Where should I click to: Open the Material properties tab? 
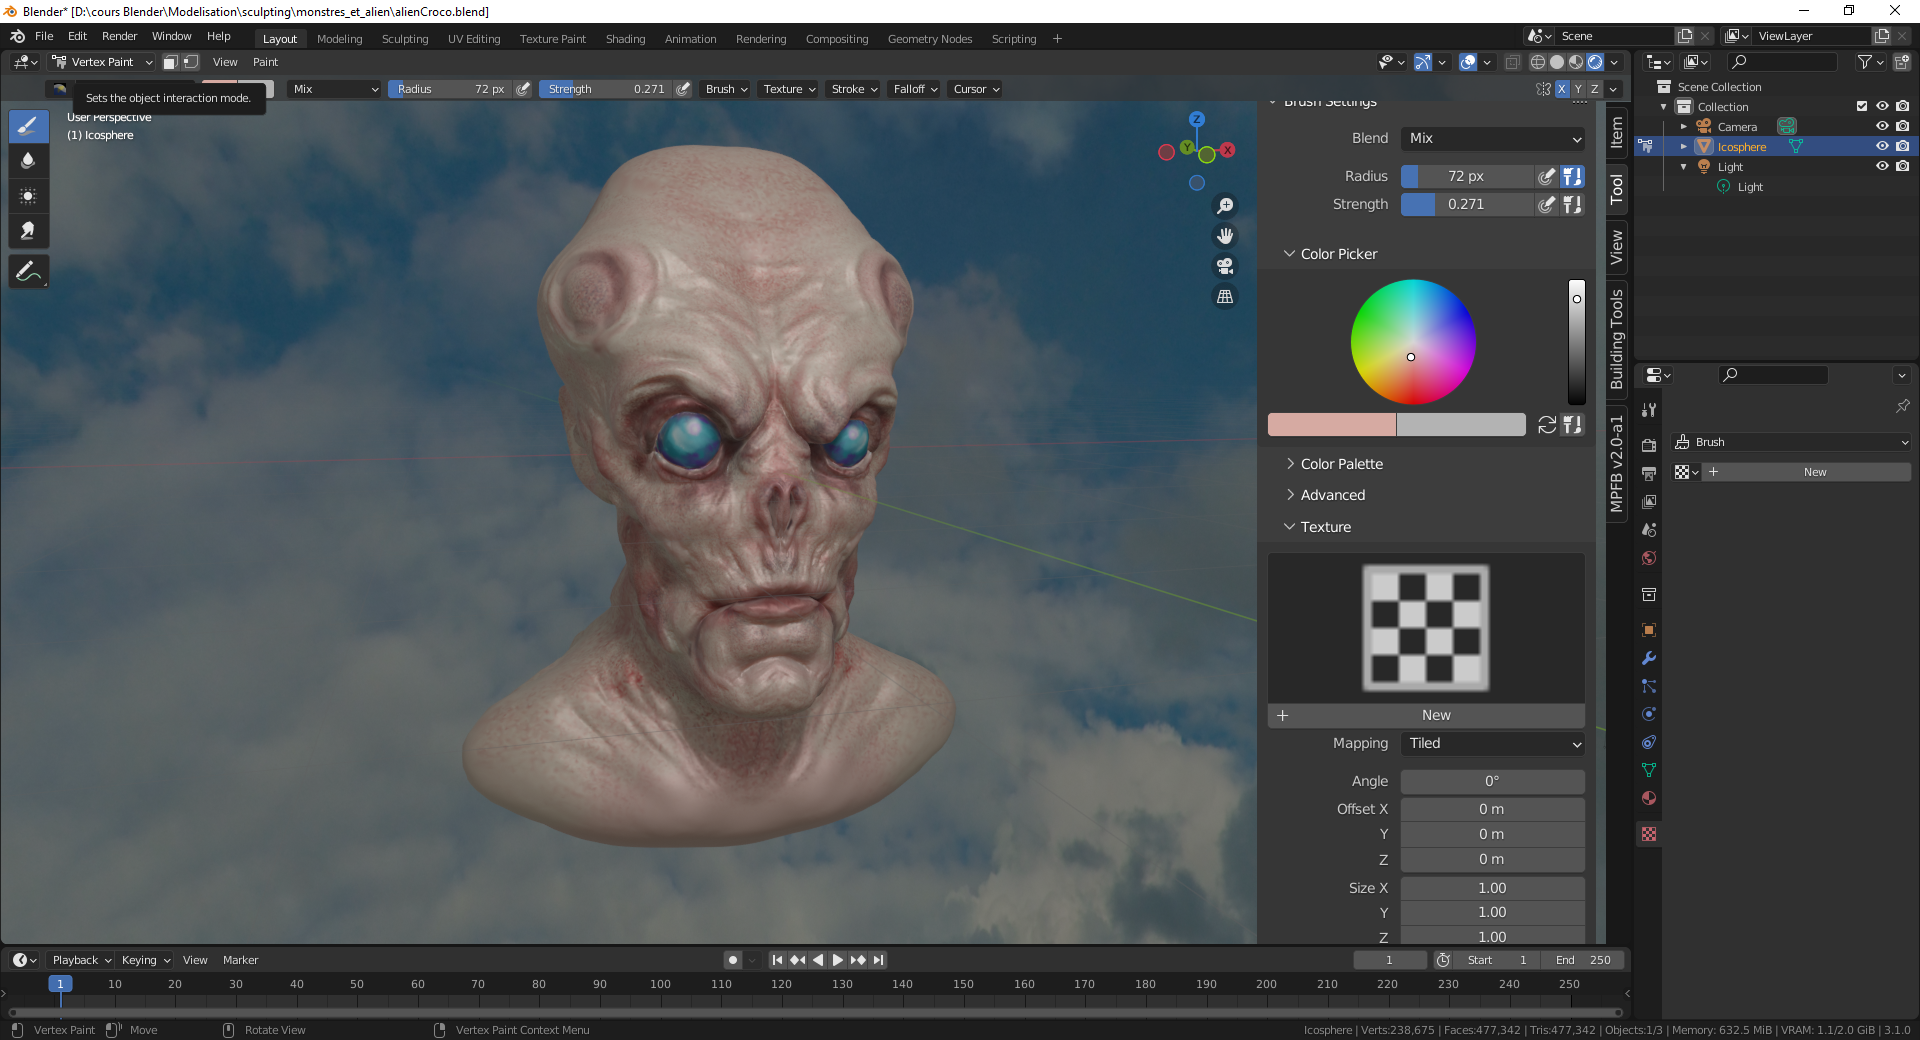tap(1648, 798)
